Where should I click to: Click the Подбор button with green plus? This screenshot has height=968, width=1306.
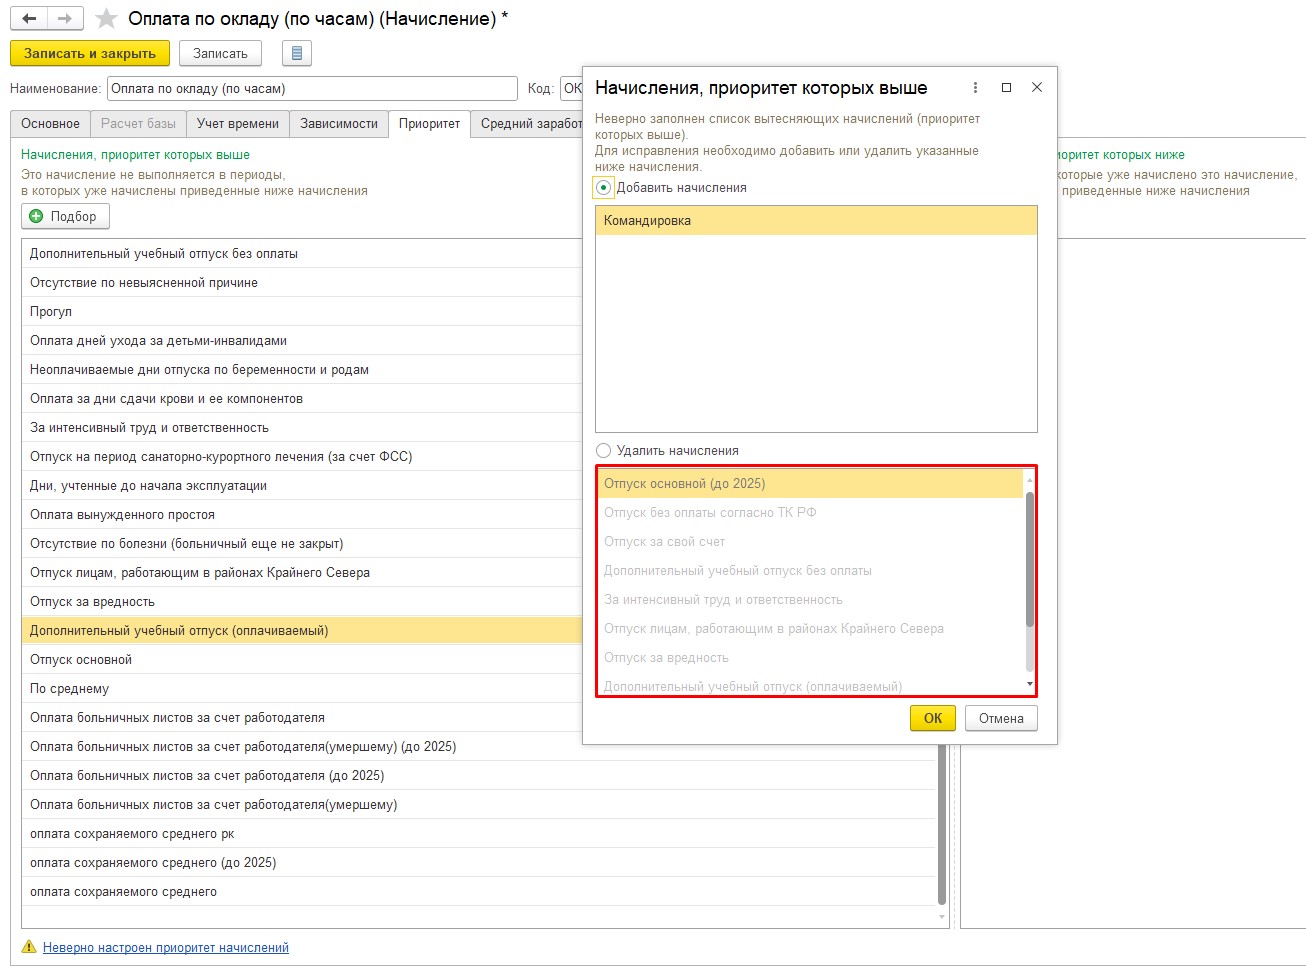point(65,216)
